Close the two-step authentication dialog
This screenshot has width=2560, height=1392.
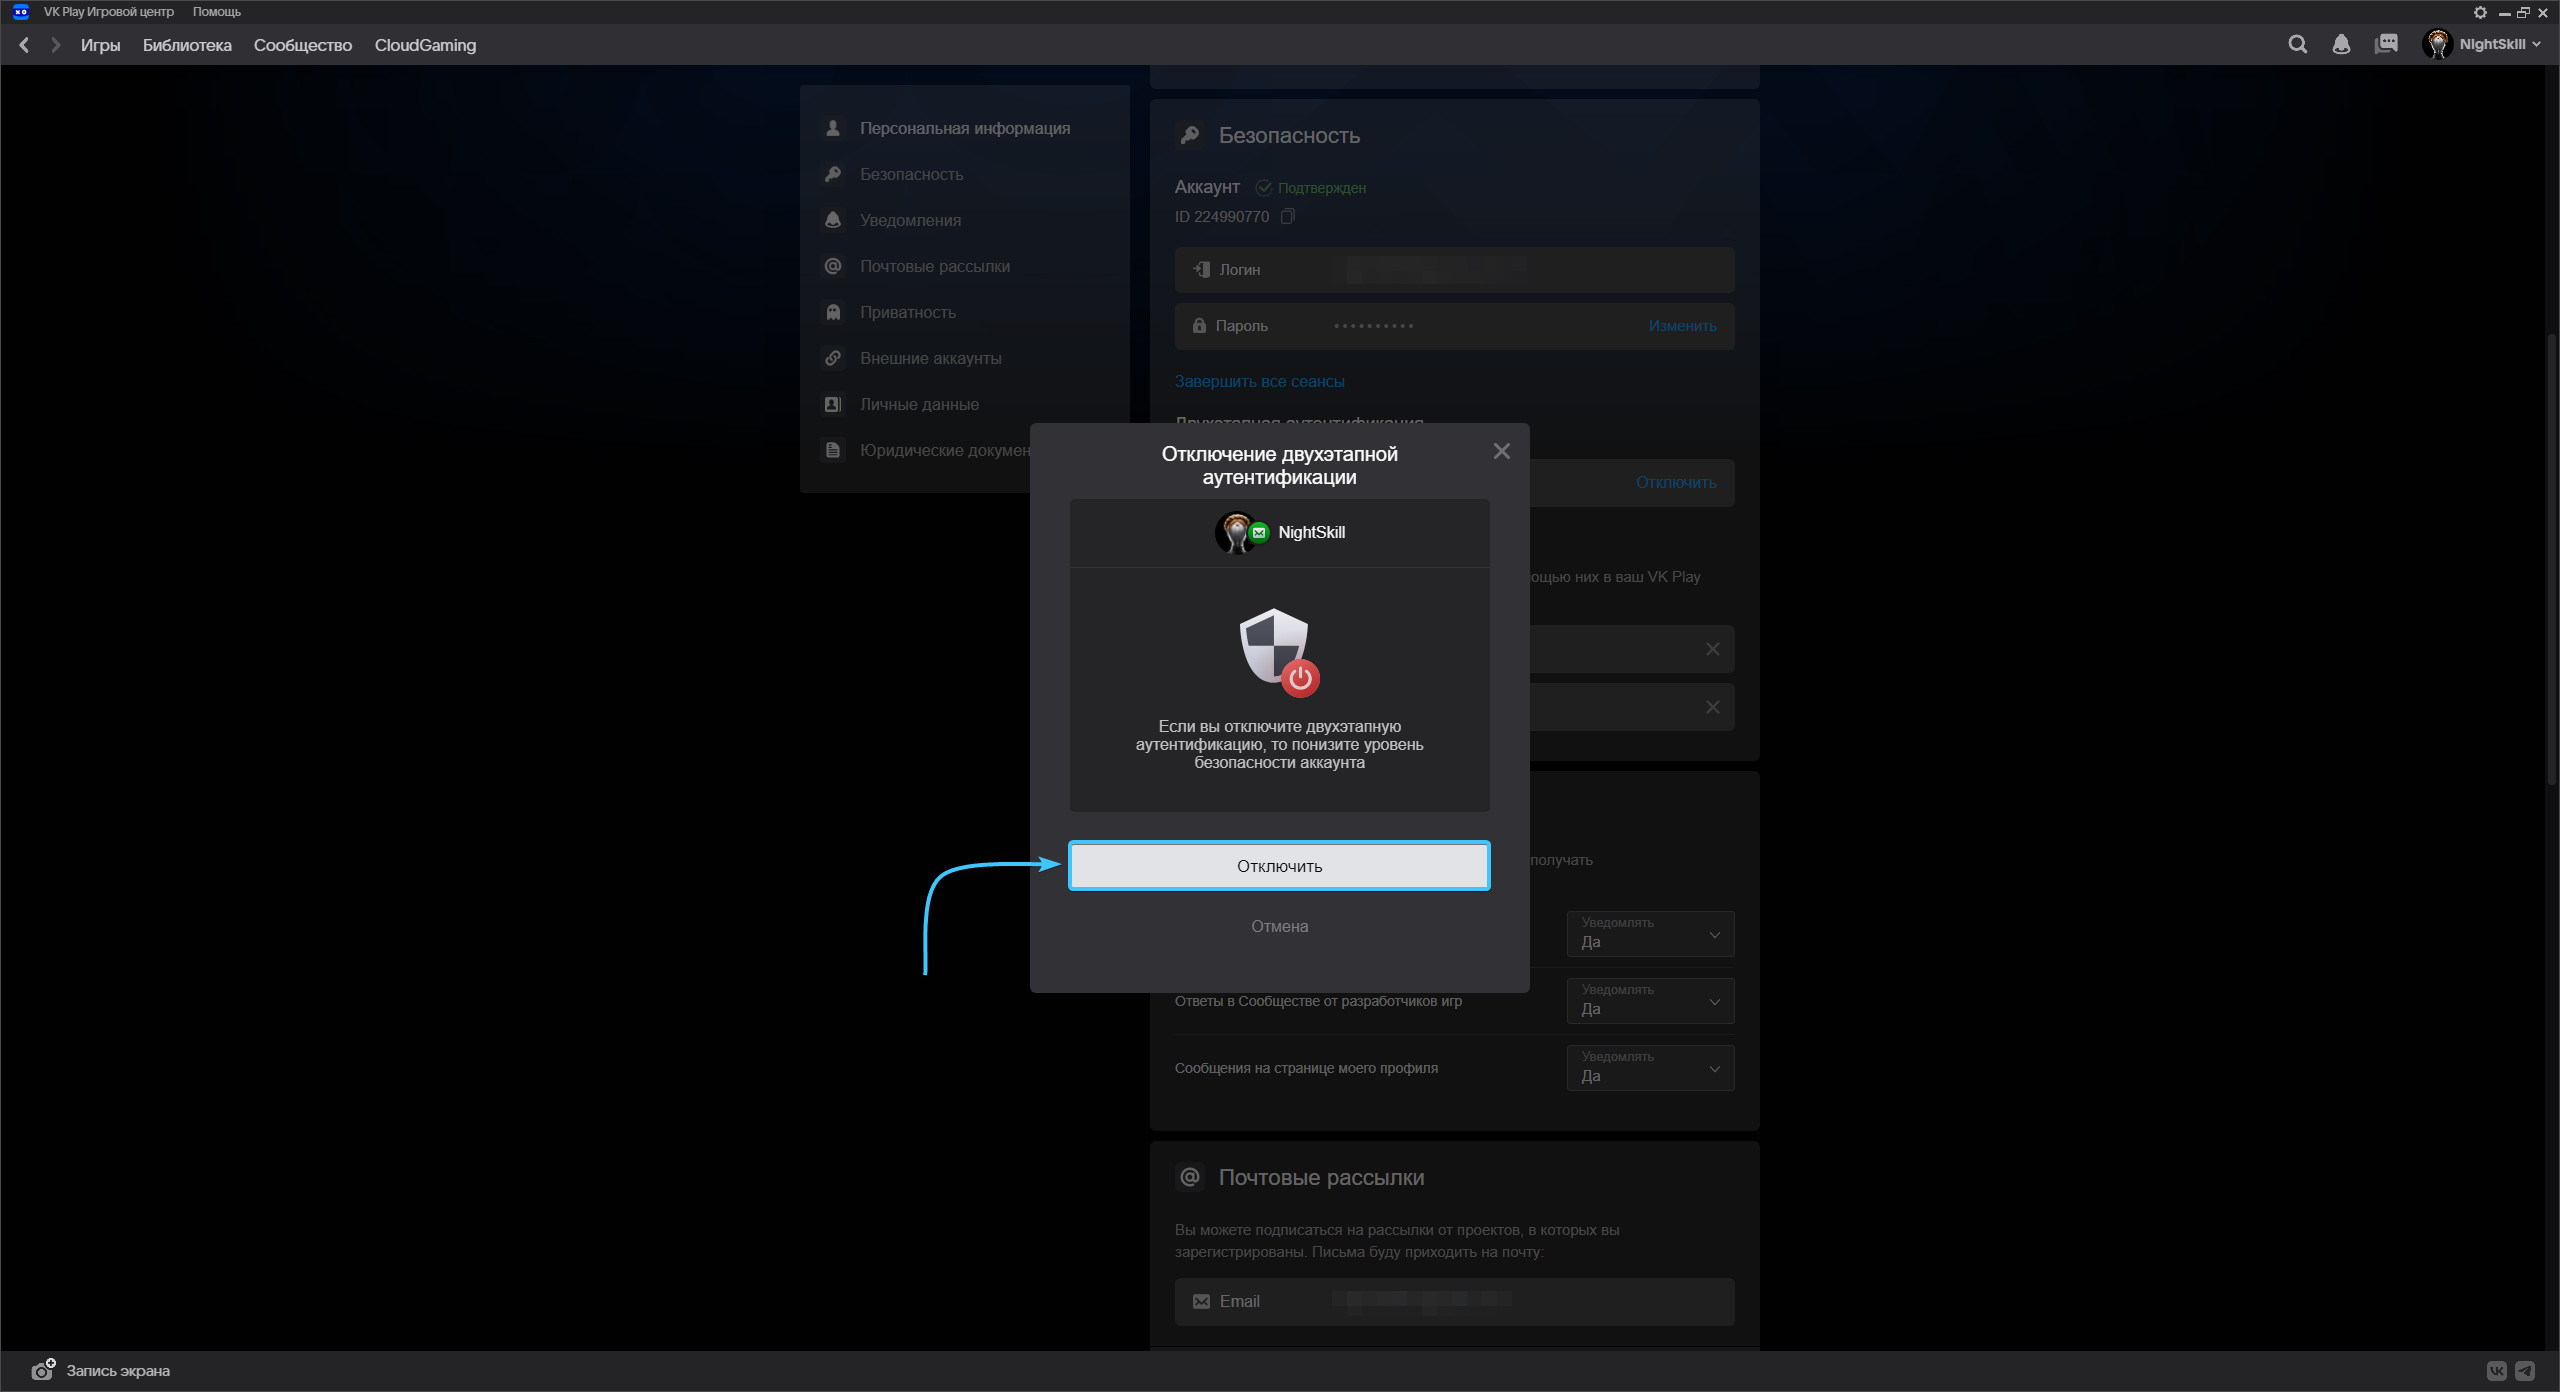click(x=1501, y=451)
